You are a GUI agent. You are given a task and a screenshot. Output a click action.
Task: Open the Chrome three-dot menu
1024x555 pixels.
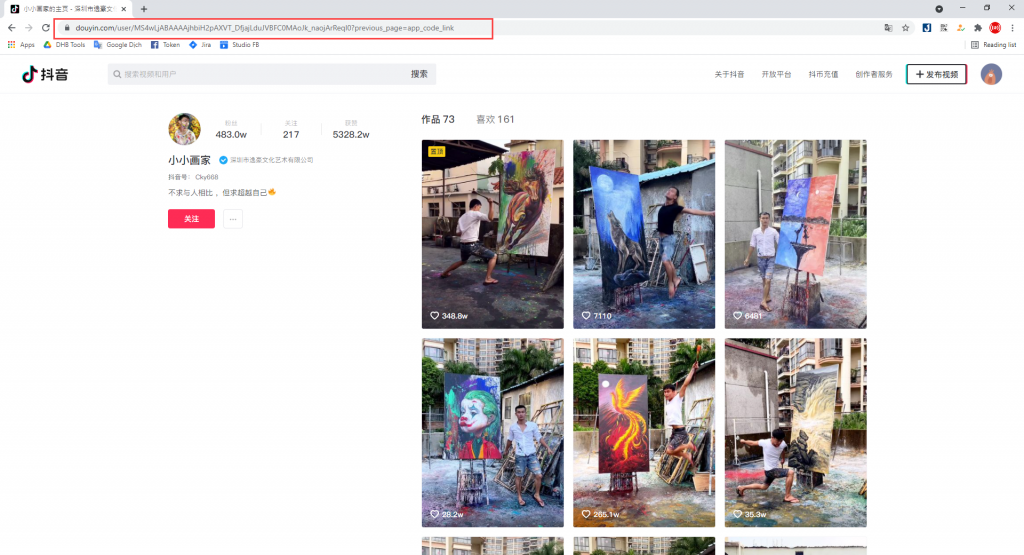1012,28
